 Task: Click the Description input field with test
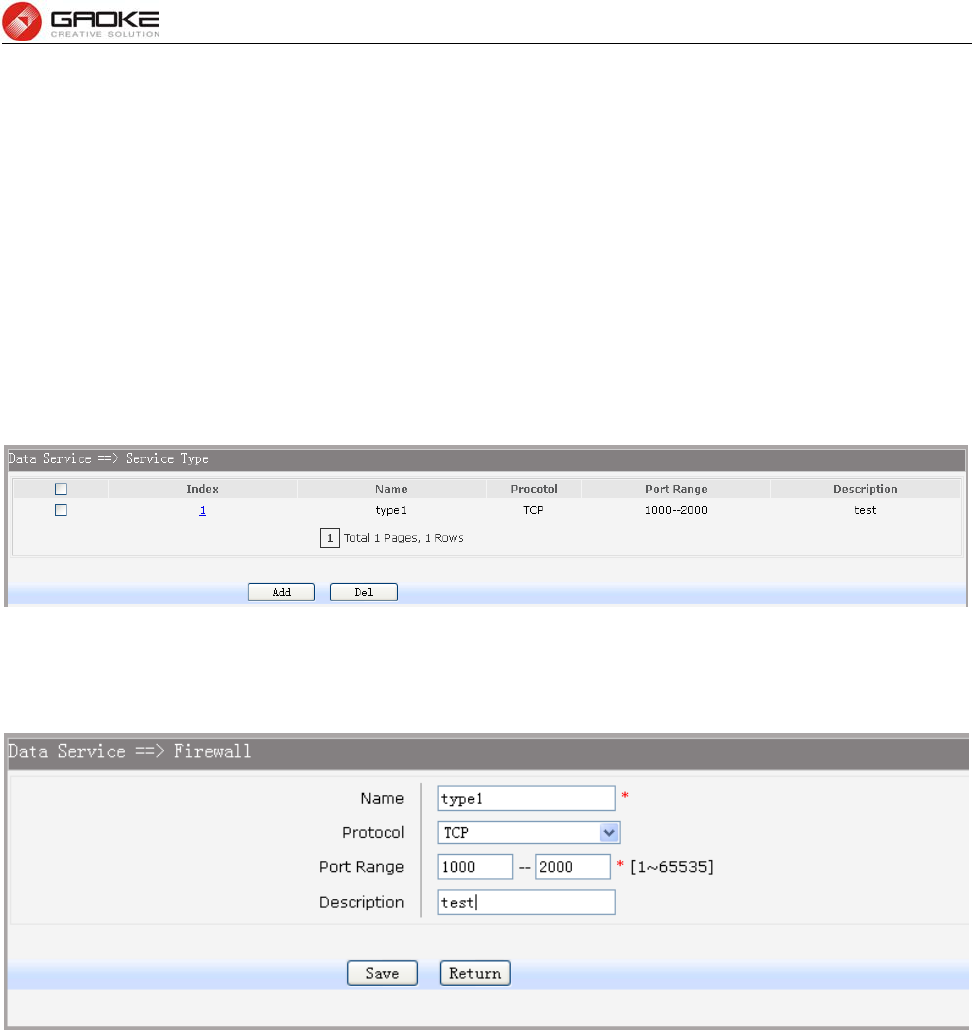[x=526, y=902]
